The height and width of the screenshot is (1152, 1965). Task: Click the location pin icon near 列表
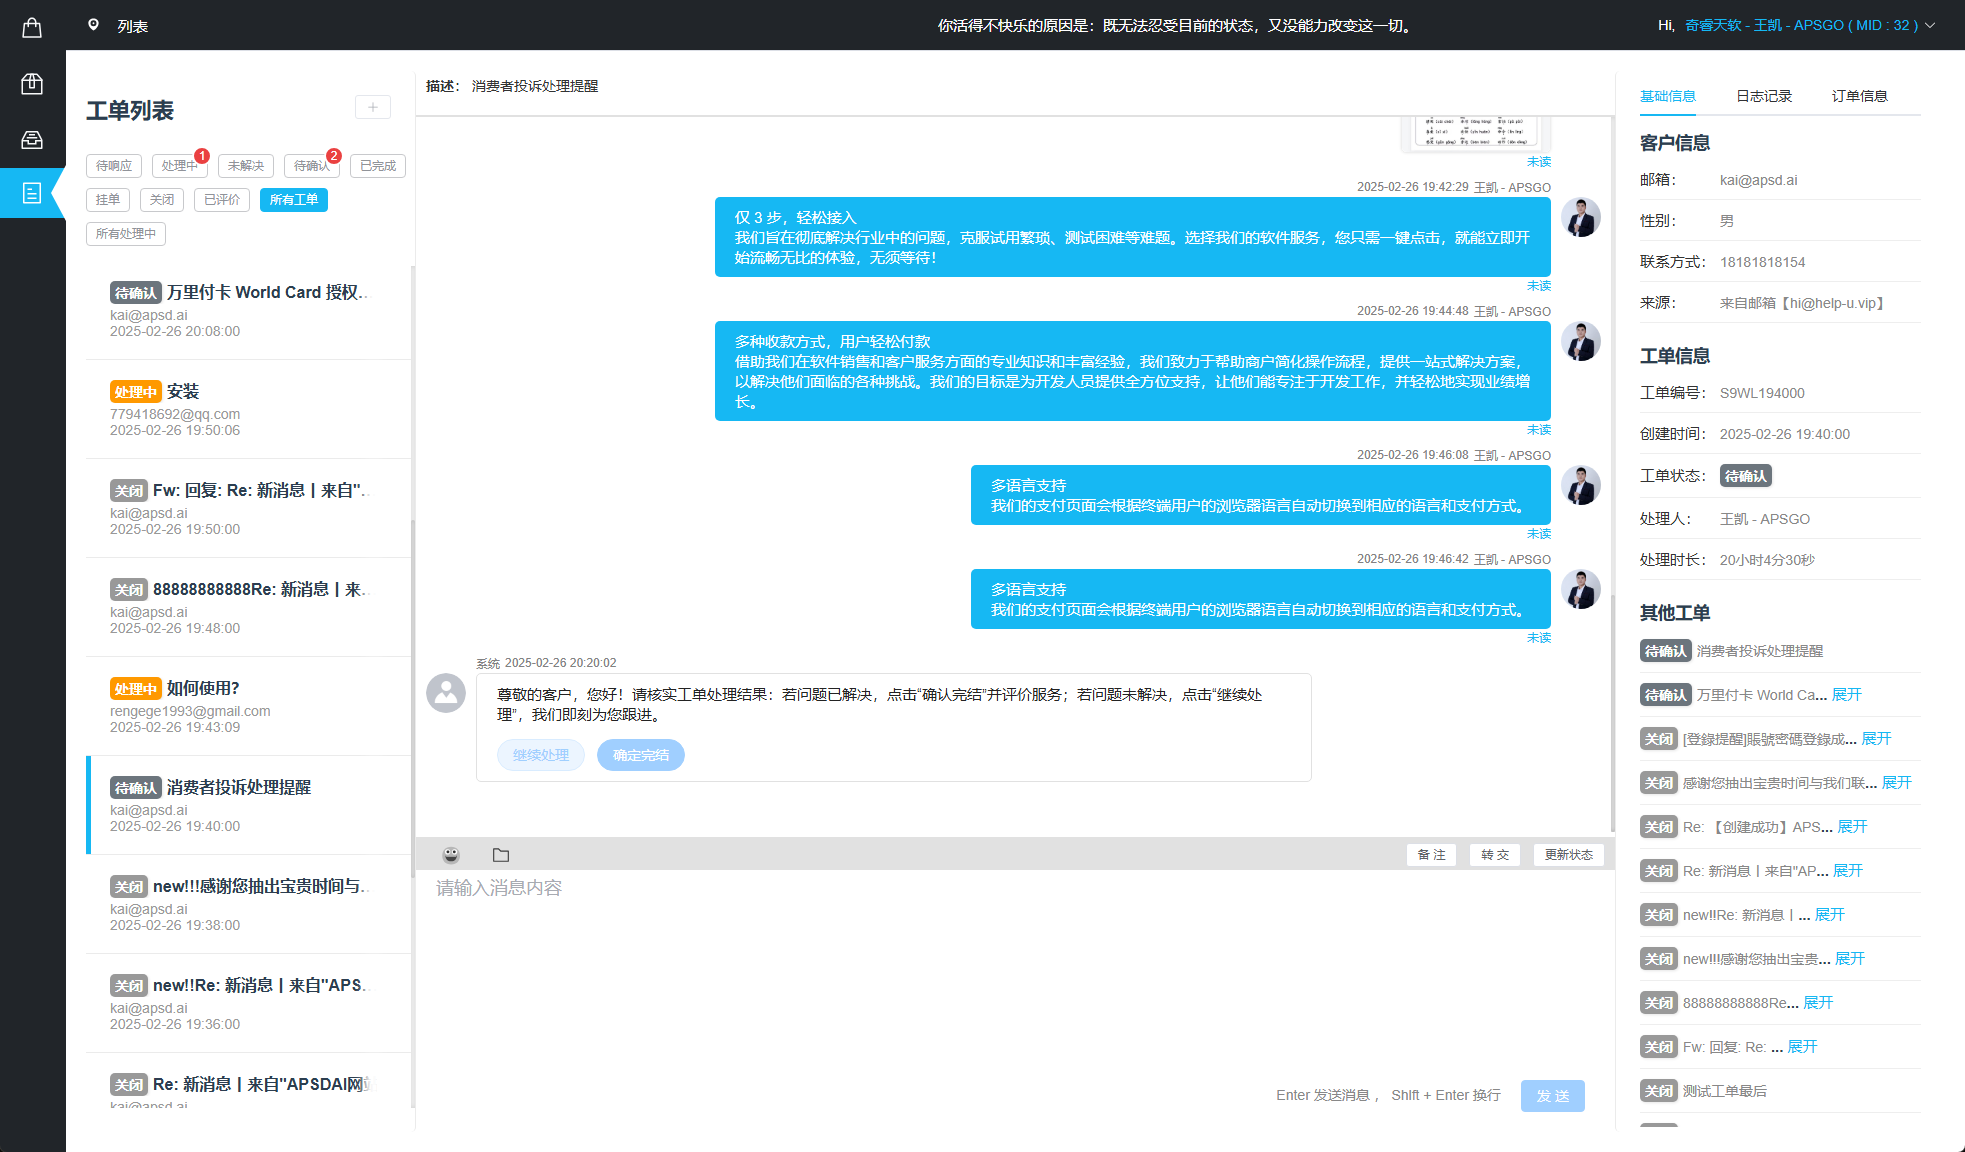coord(94,25)
